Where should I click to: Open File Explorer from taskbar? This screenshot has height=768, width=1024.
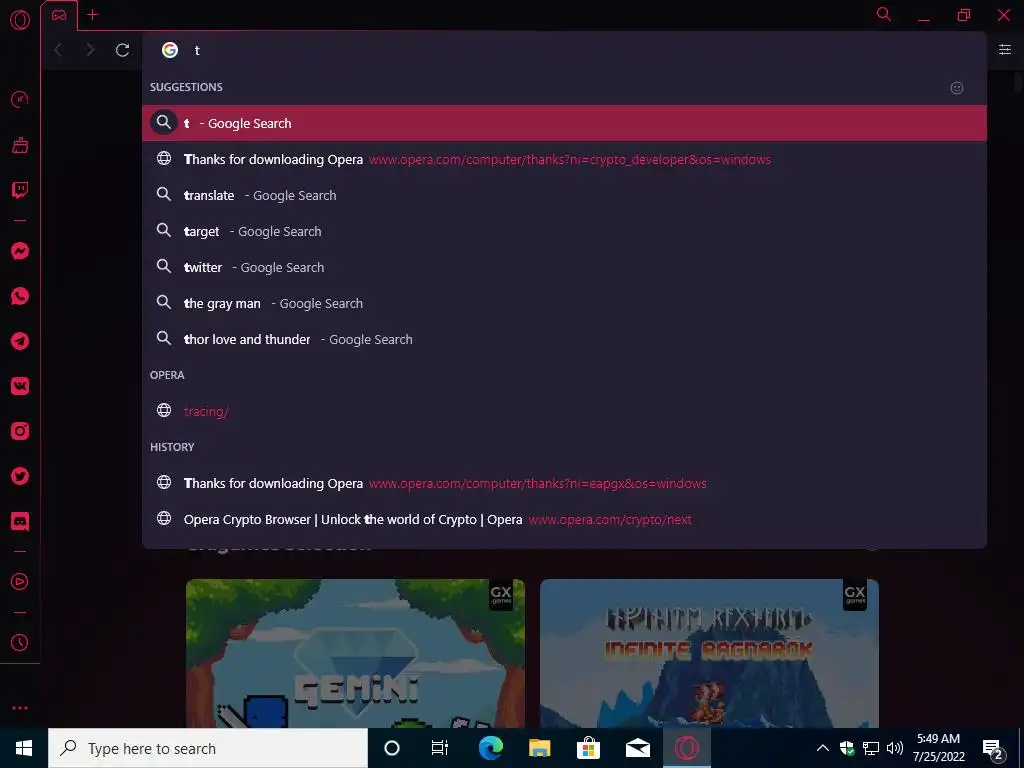(x=539, y=748)
